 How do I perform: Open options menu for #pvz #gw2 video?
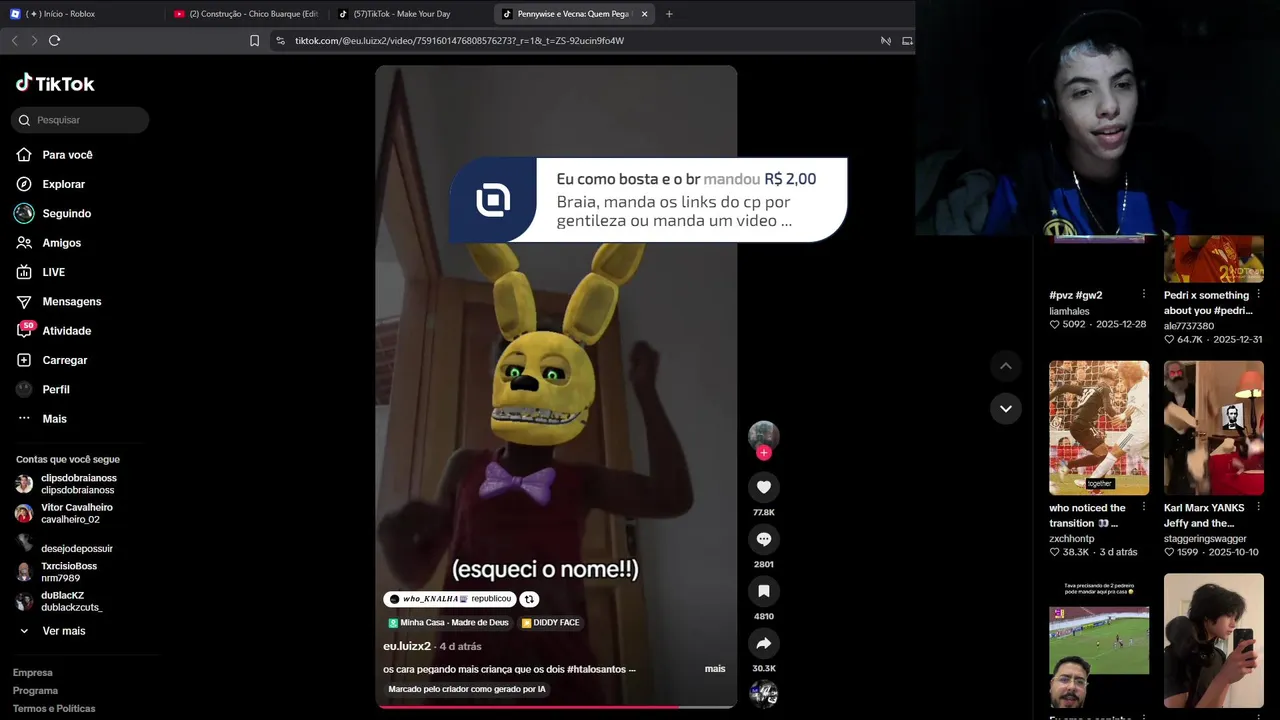[x=1144, y=295]
